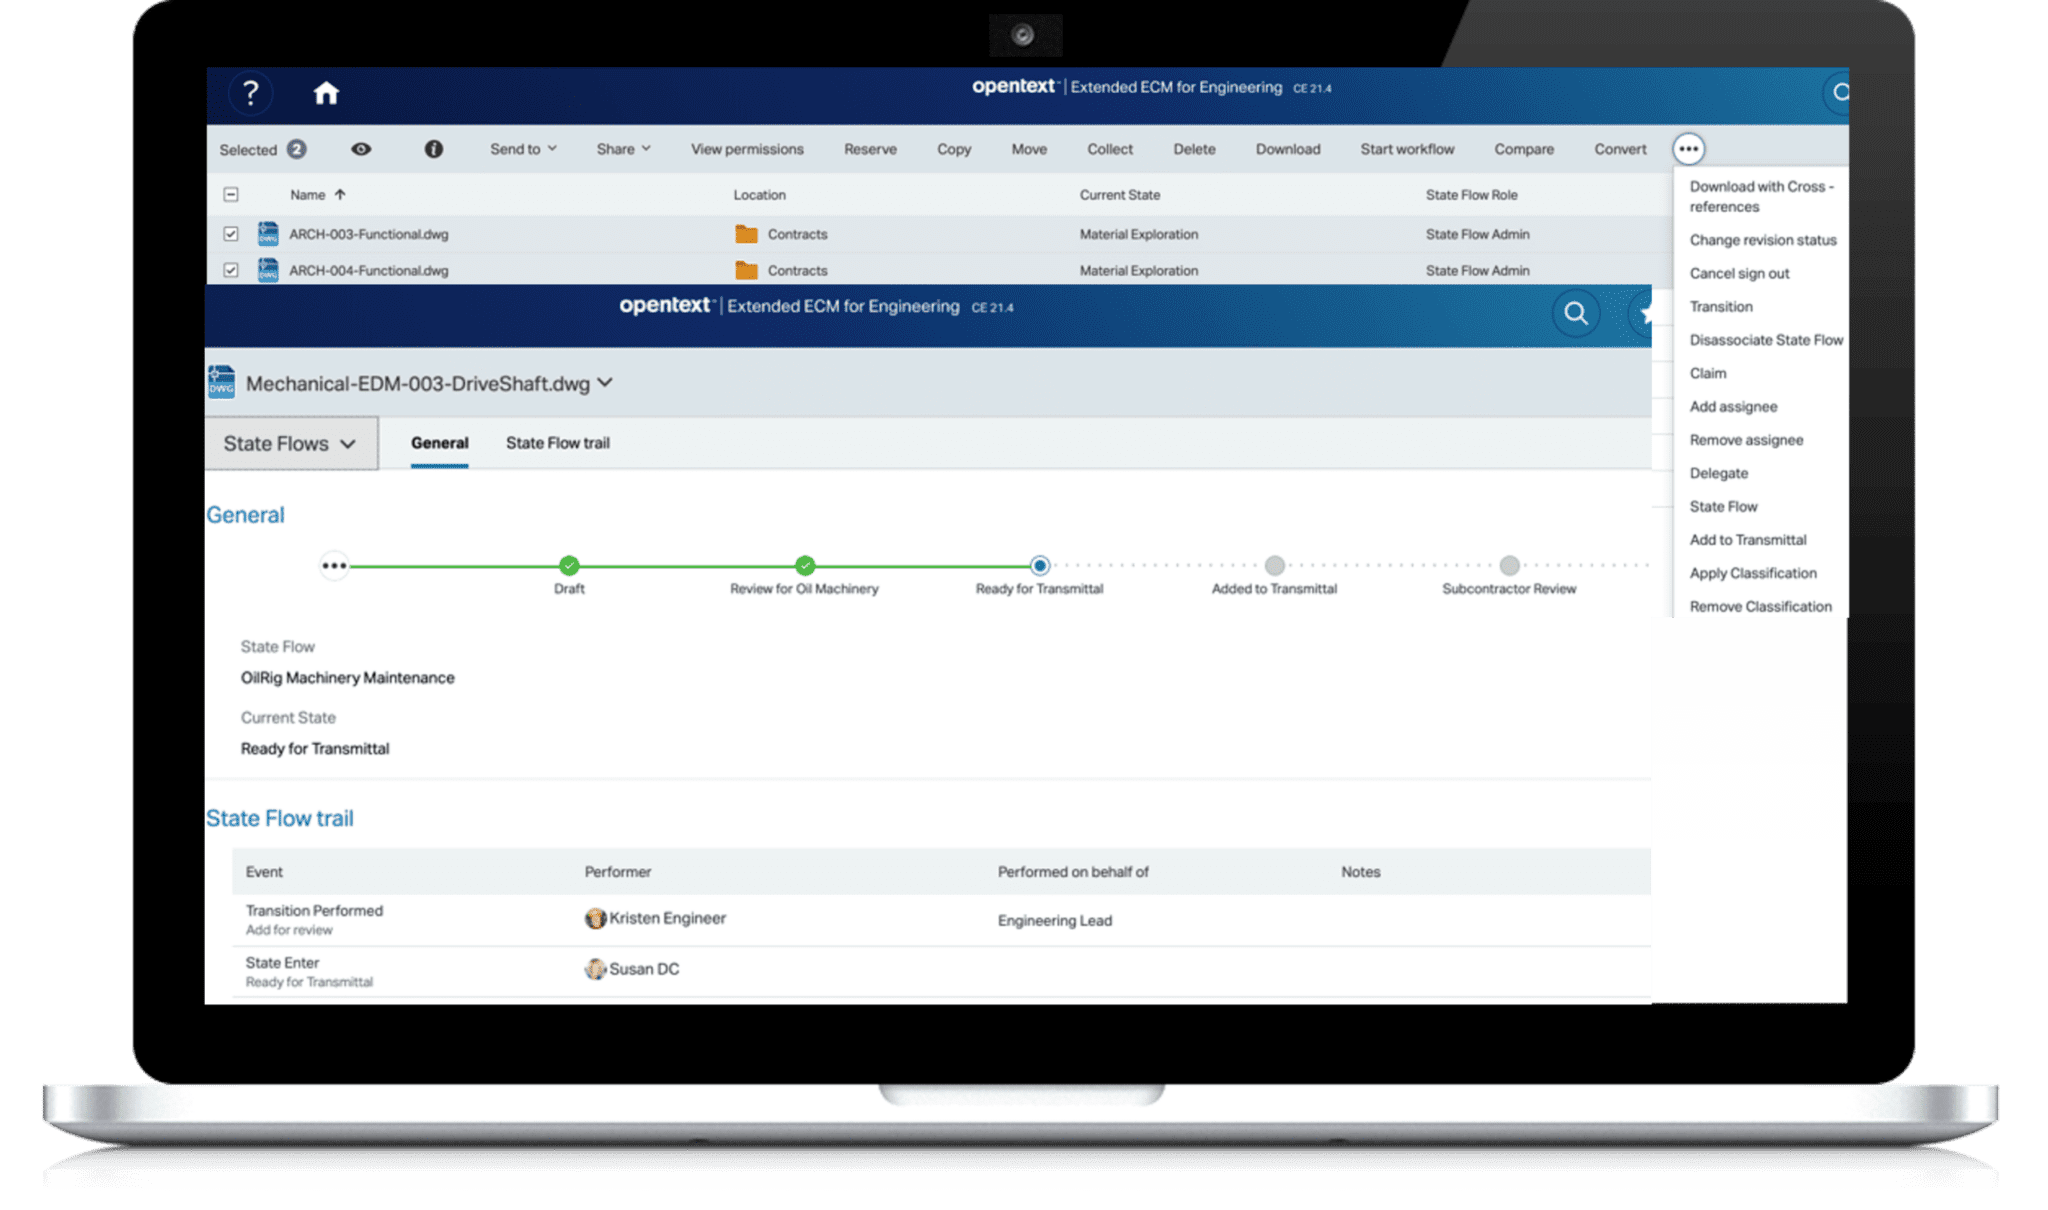Click the DWG file icon beside Mechanical-EDM-003-DriveShaft.dwg
Viewport: 2048px width, 1210px height.
click(222, 381)
